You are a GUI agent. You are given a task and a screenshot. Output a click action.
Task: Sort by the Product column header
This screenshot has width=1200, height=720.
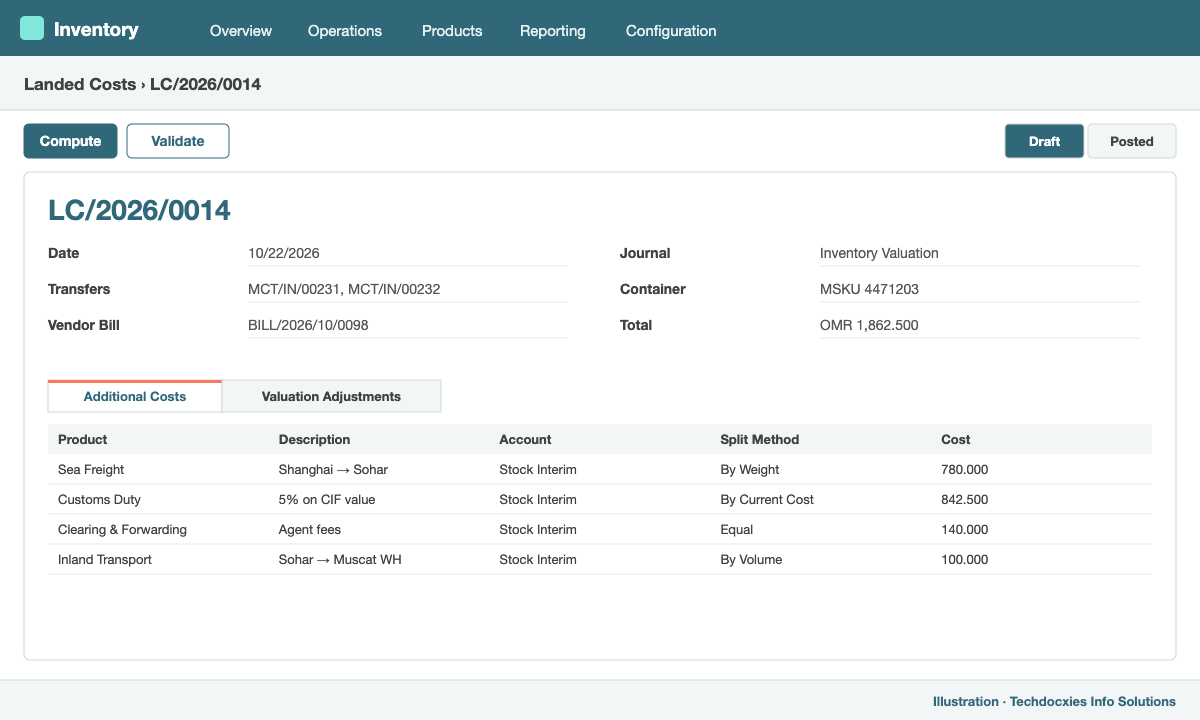83,439
